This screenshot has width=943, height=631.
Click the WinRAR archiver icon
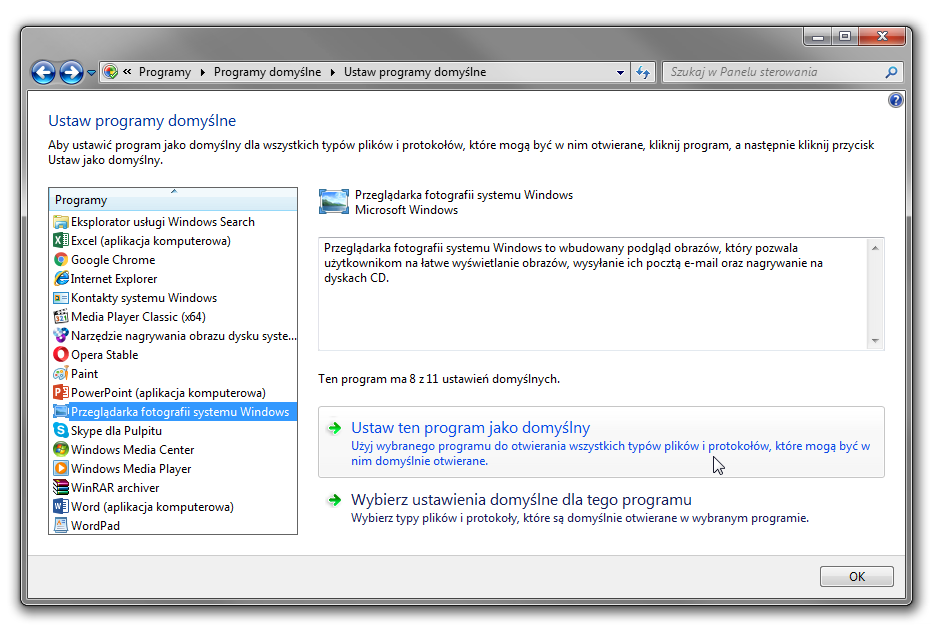[61, 488]
